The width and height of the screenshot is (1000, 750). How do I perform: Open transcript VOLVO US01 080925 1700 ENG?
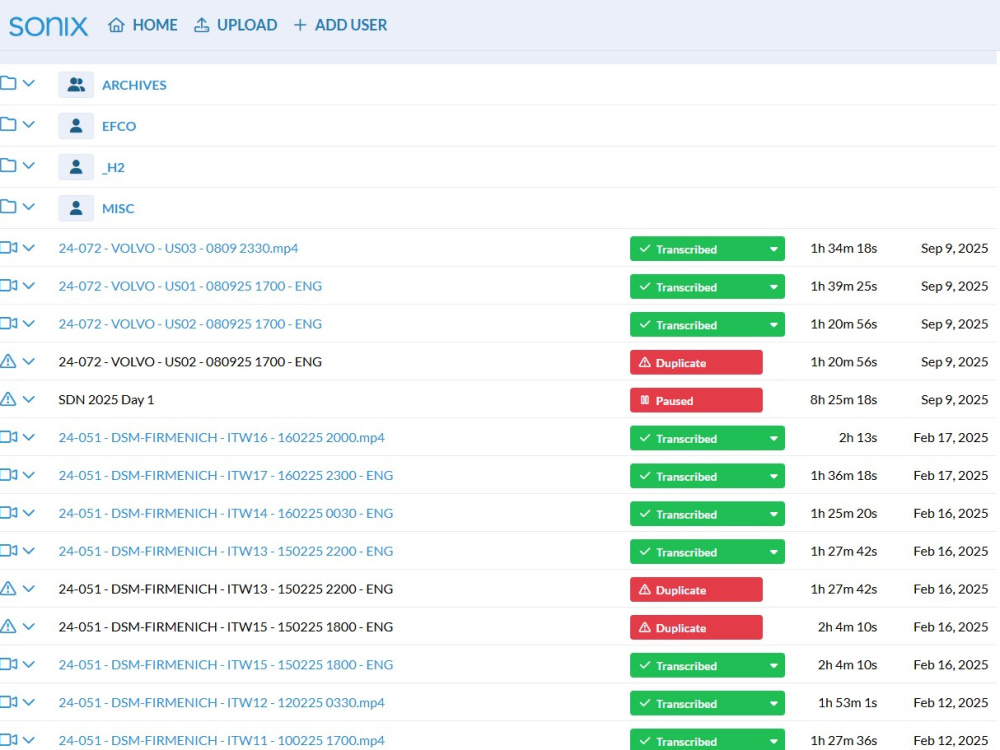[x=190, y=286]
